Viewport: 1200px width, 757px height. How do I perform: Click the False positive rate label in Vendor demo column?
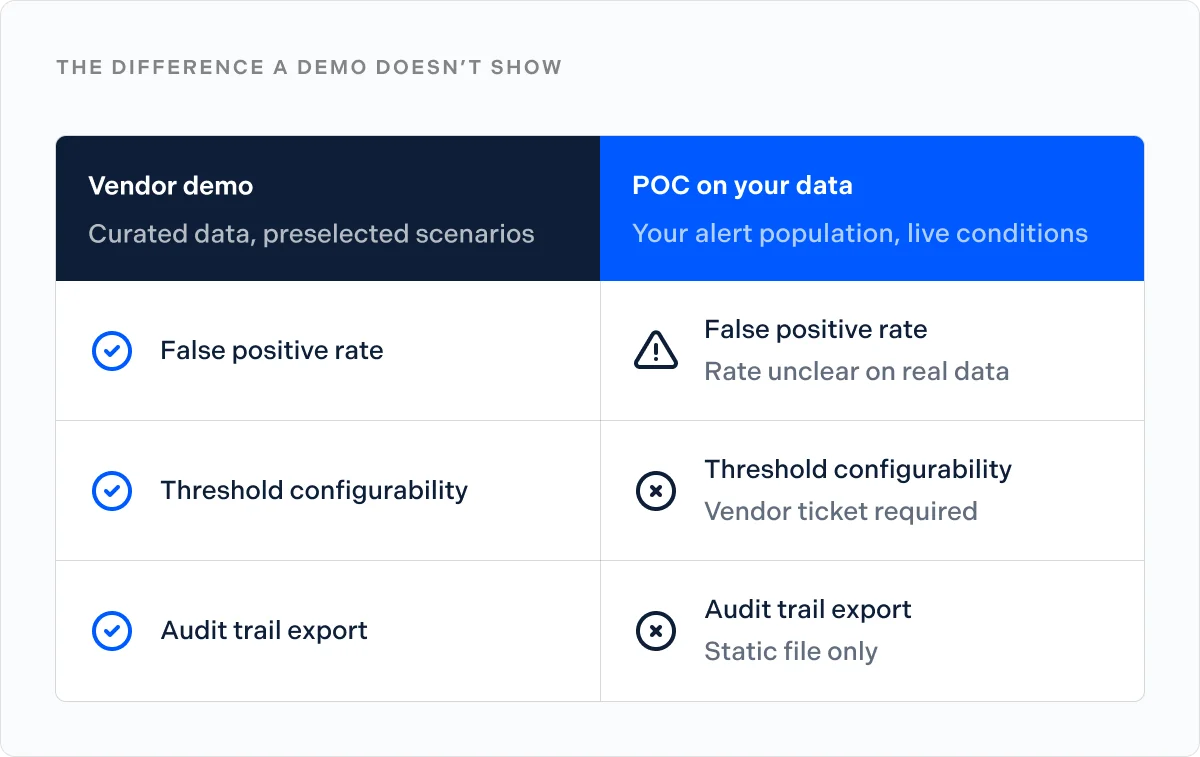tap(272, 351)
